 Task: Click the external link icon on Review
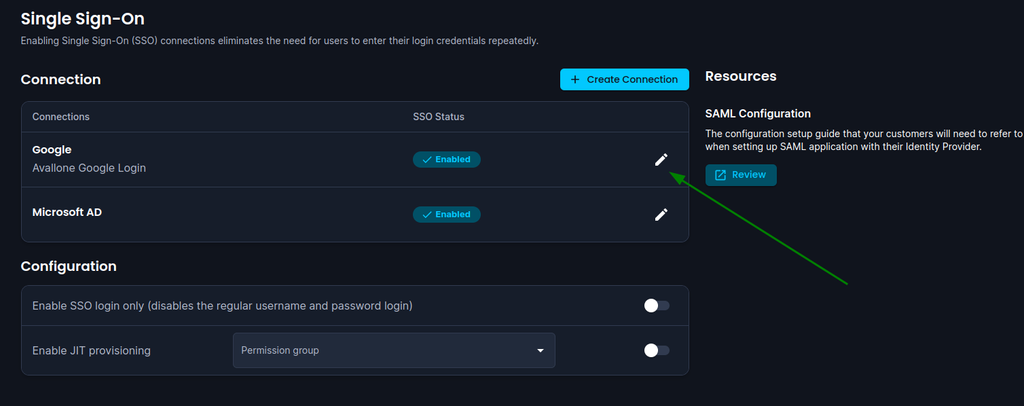pos(720,175)
